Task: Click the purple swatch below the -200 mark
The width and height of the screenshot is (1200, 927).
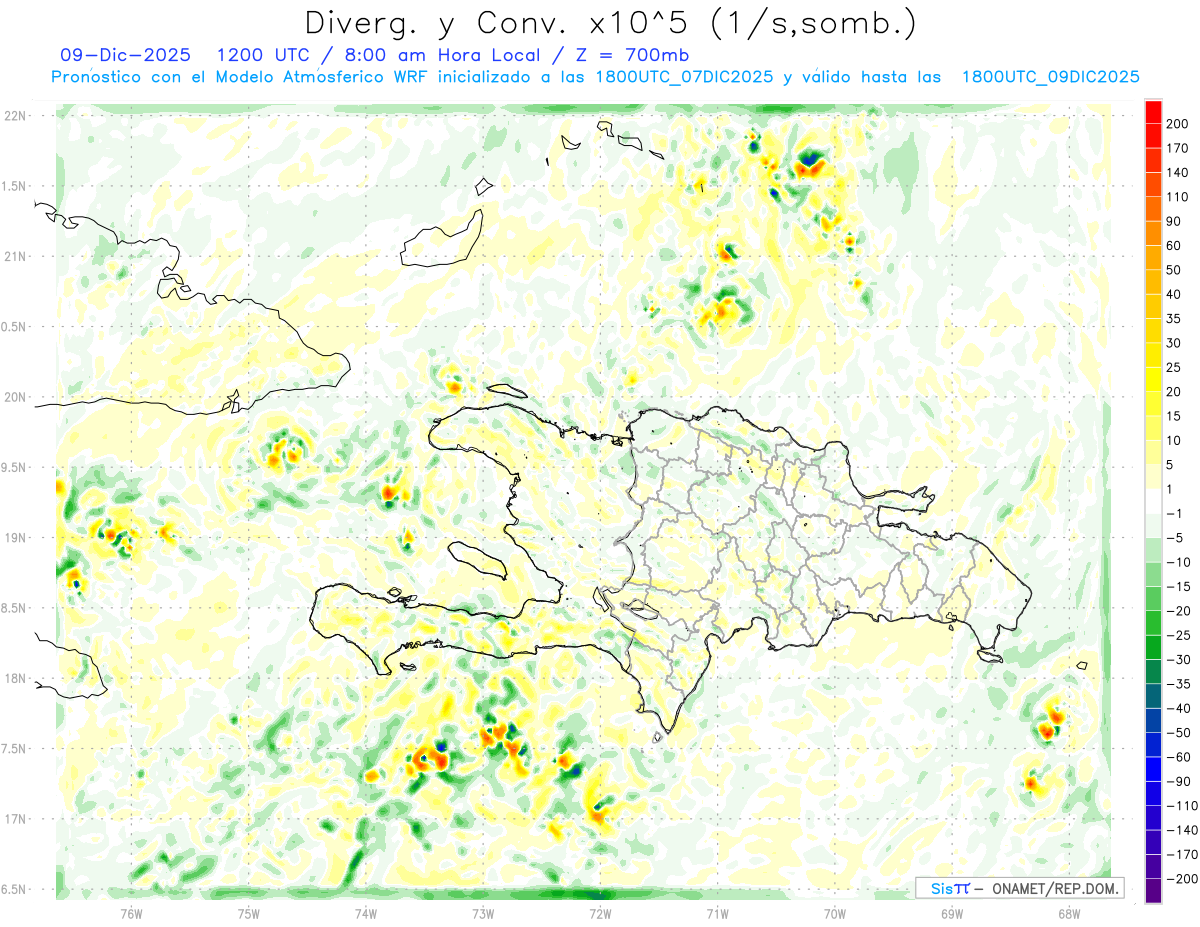Action: point(1153,891)
